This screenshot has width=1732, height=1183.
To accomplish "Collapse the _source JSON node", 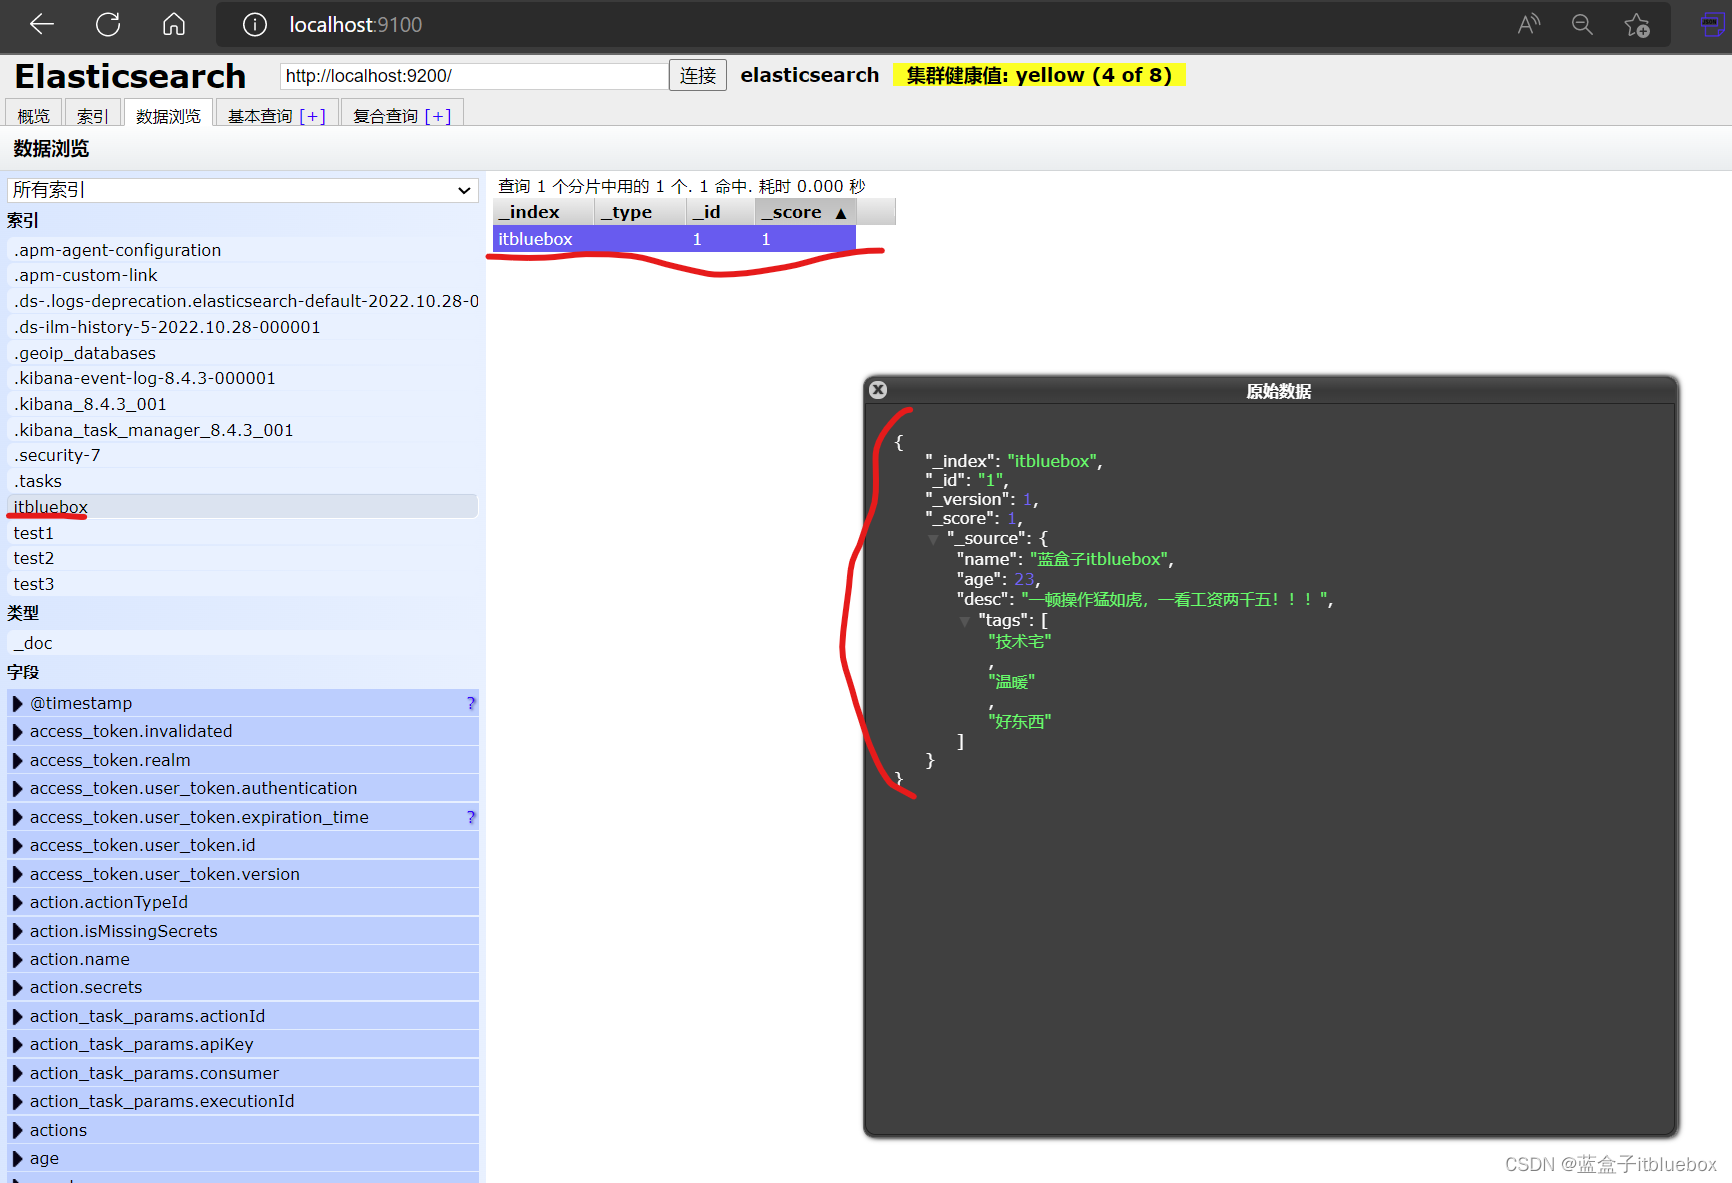I will 933,539.
